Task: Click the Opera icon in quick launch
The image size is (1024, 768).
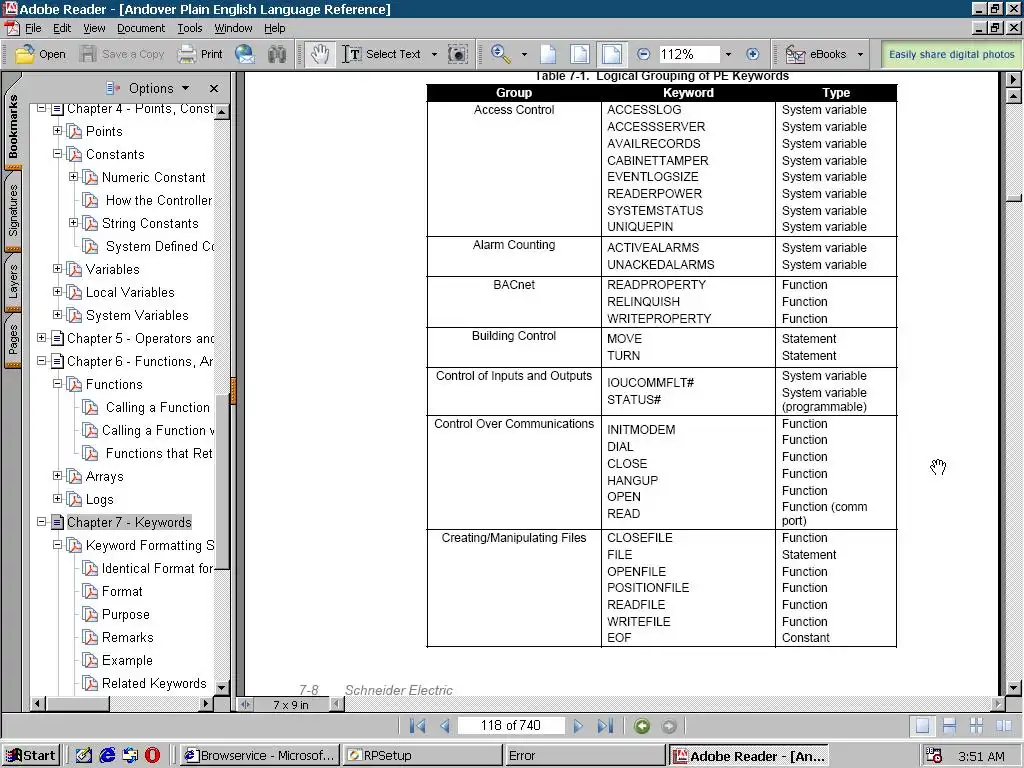Action: (153, 756)
